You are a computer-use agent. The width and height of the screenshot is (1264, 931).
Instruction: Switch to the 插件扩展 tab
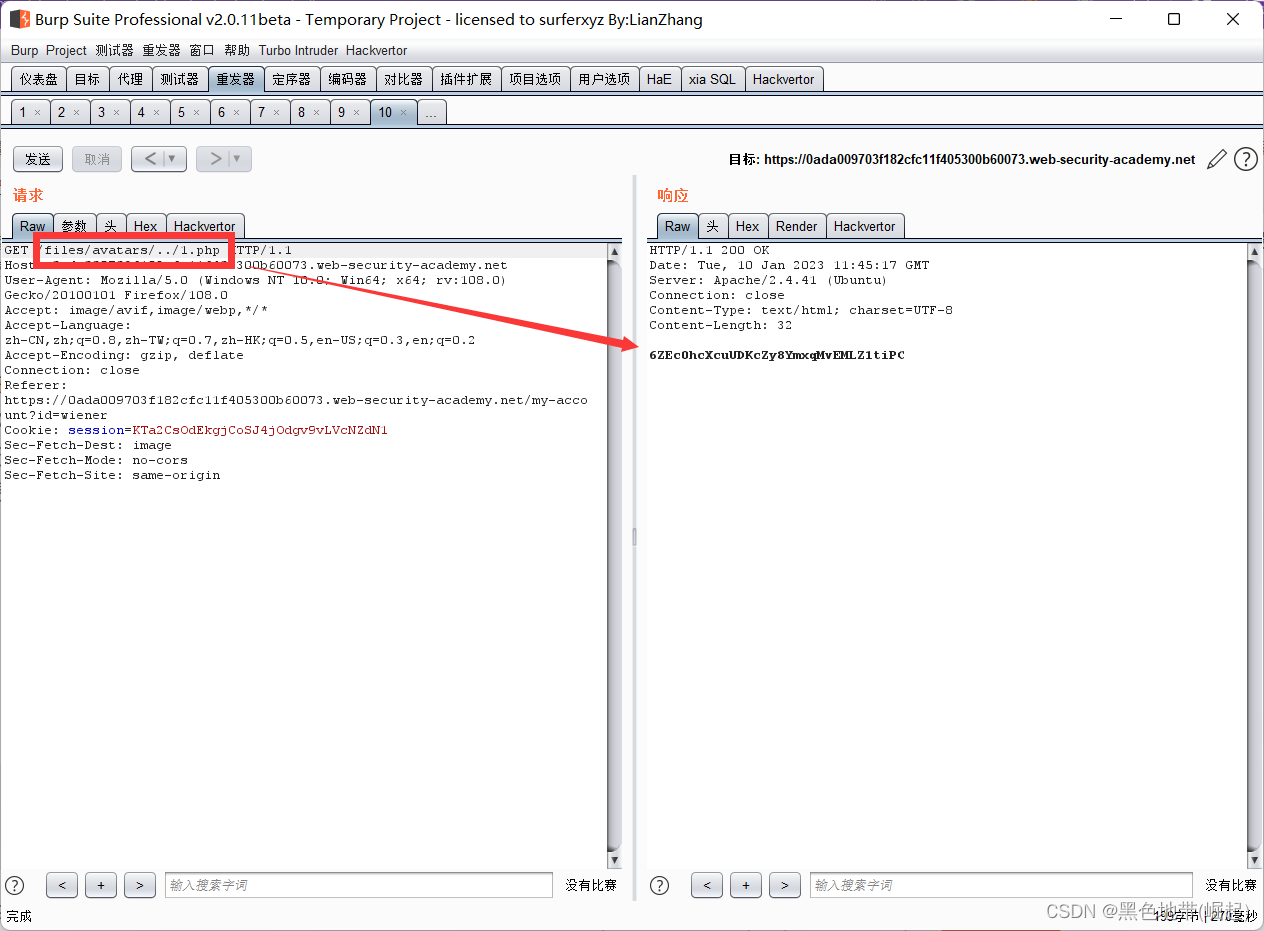click(466, 79)
